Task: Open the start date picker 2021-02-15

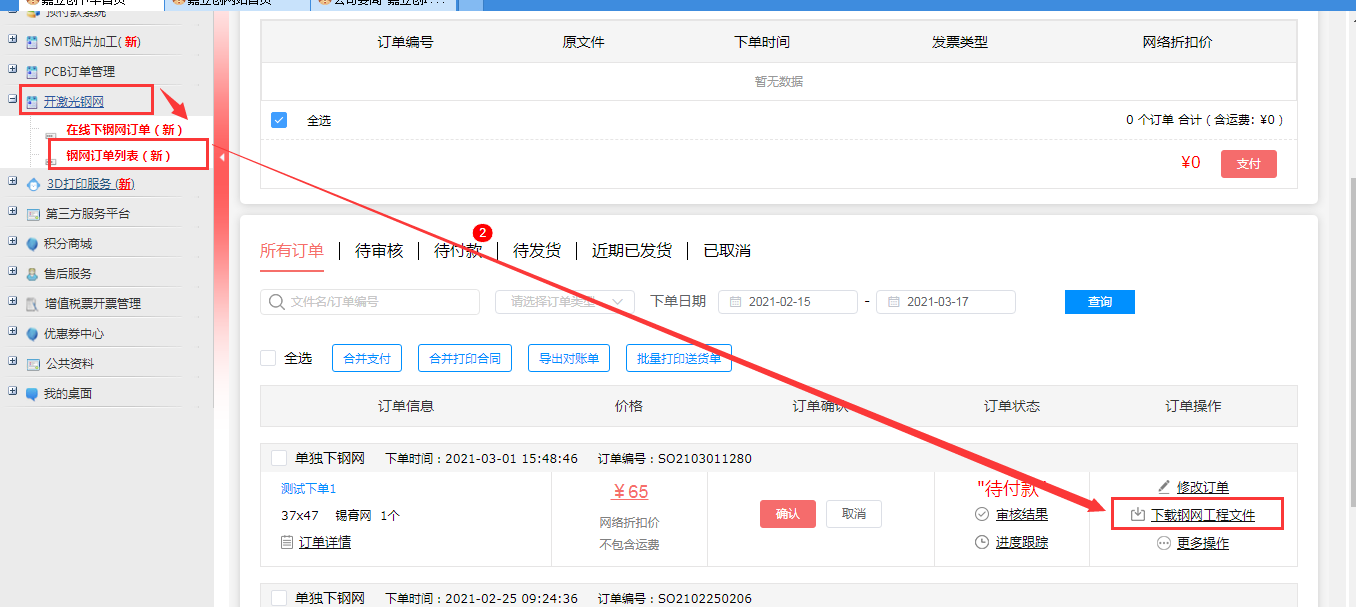Action: pyautogui.click(x=787, y=302)
